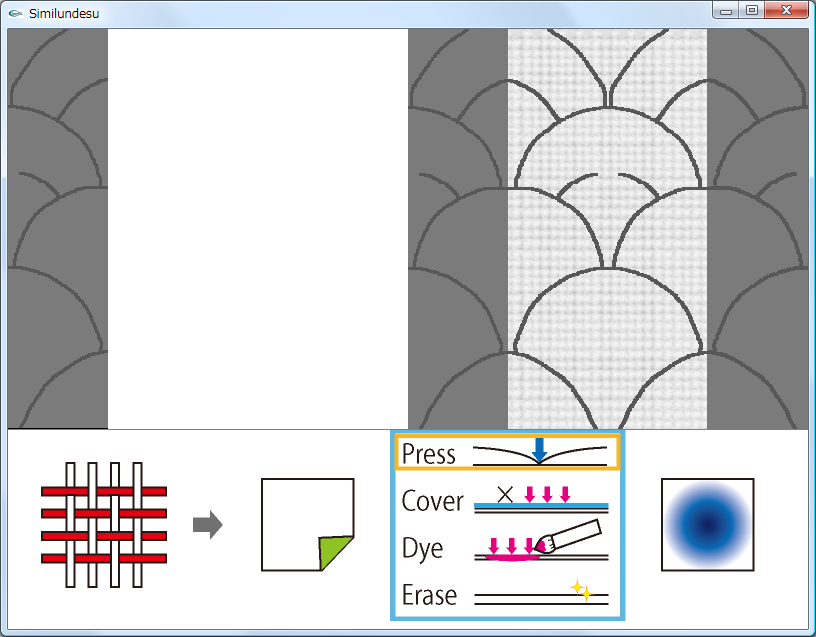Click the textured fabric preview panel
This screenshot has width=816, height=637.
607,229
